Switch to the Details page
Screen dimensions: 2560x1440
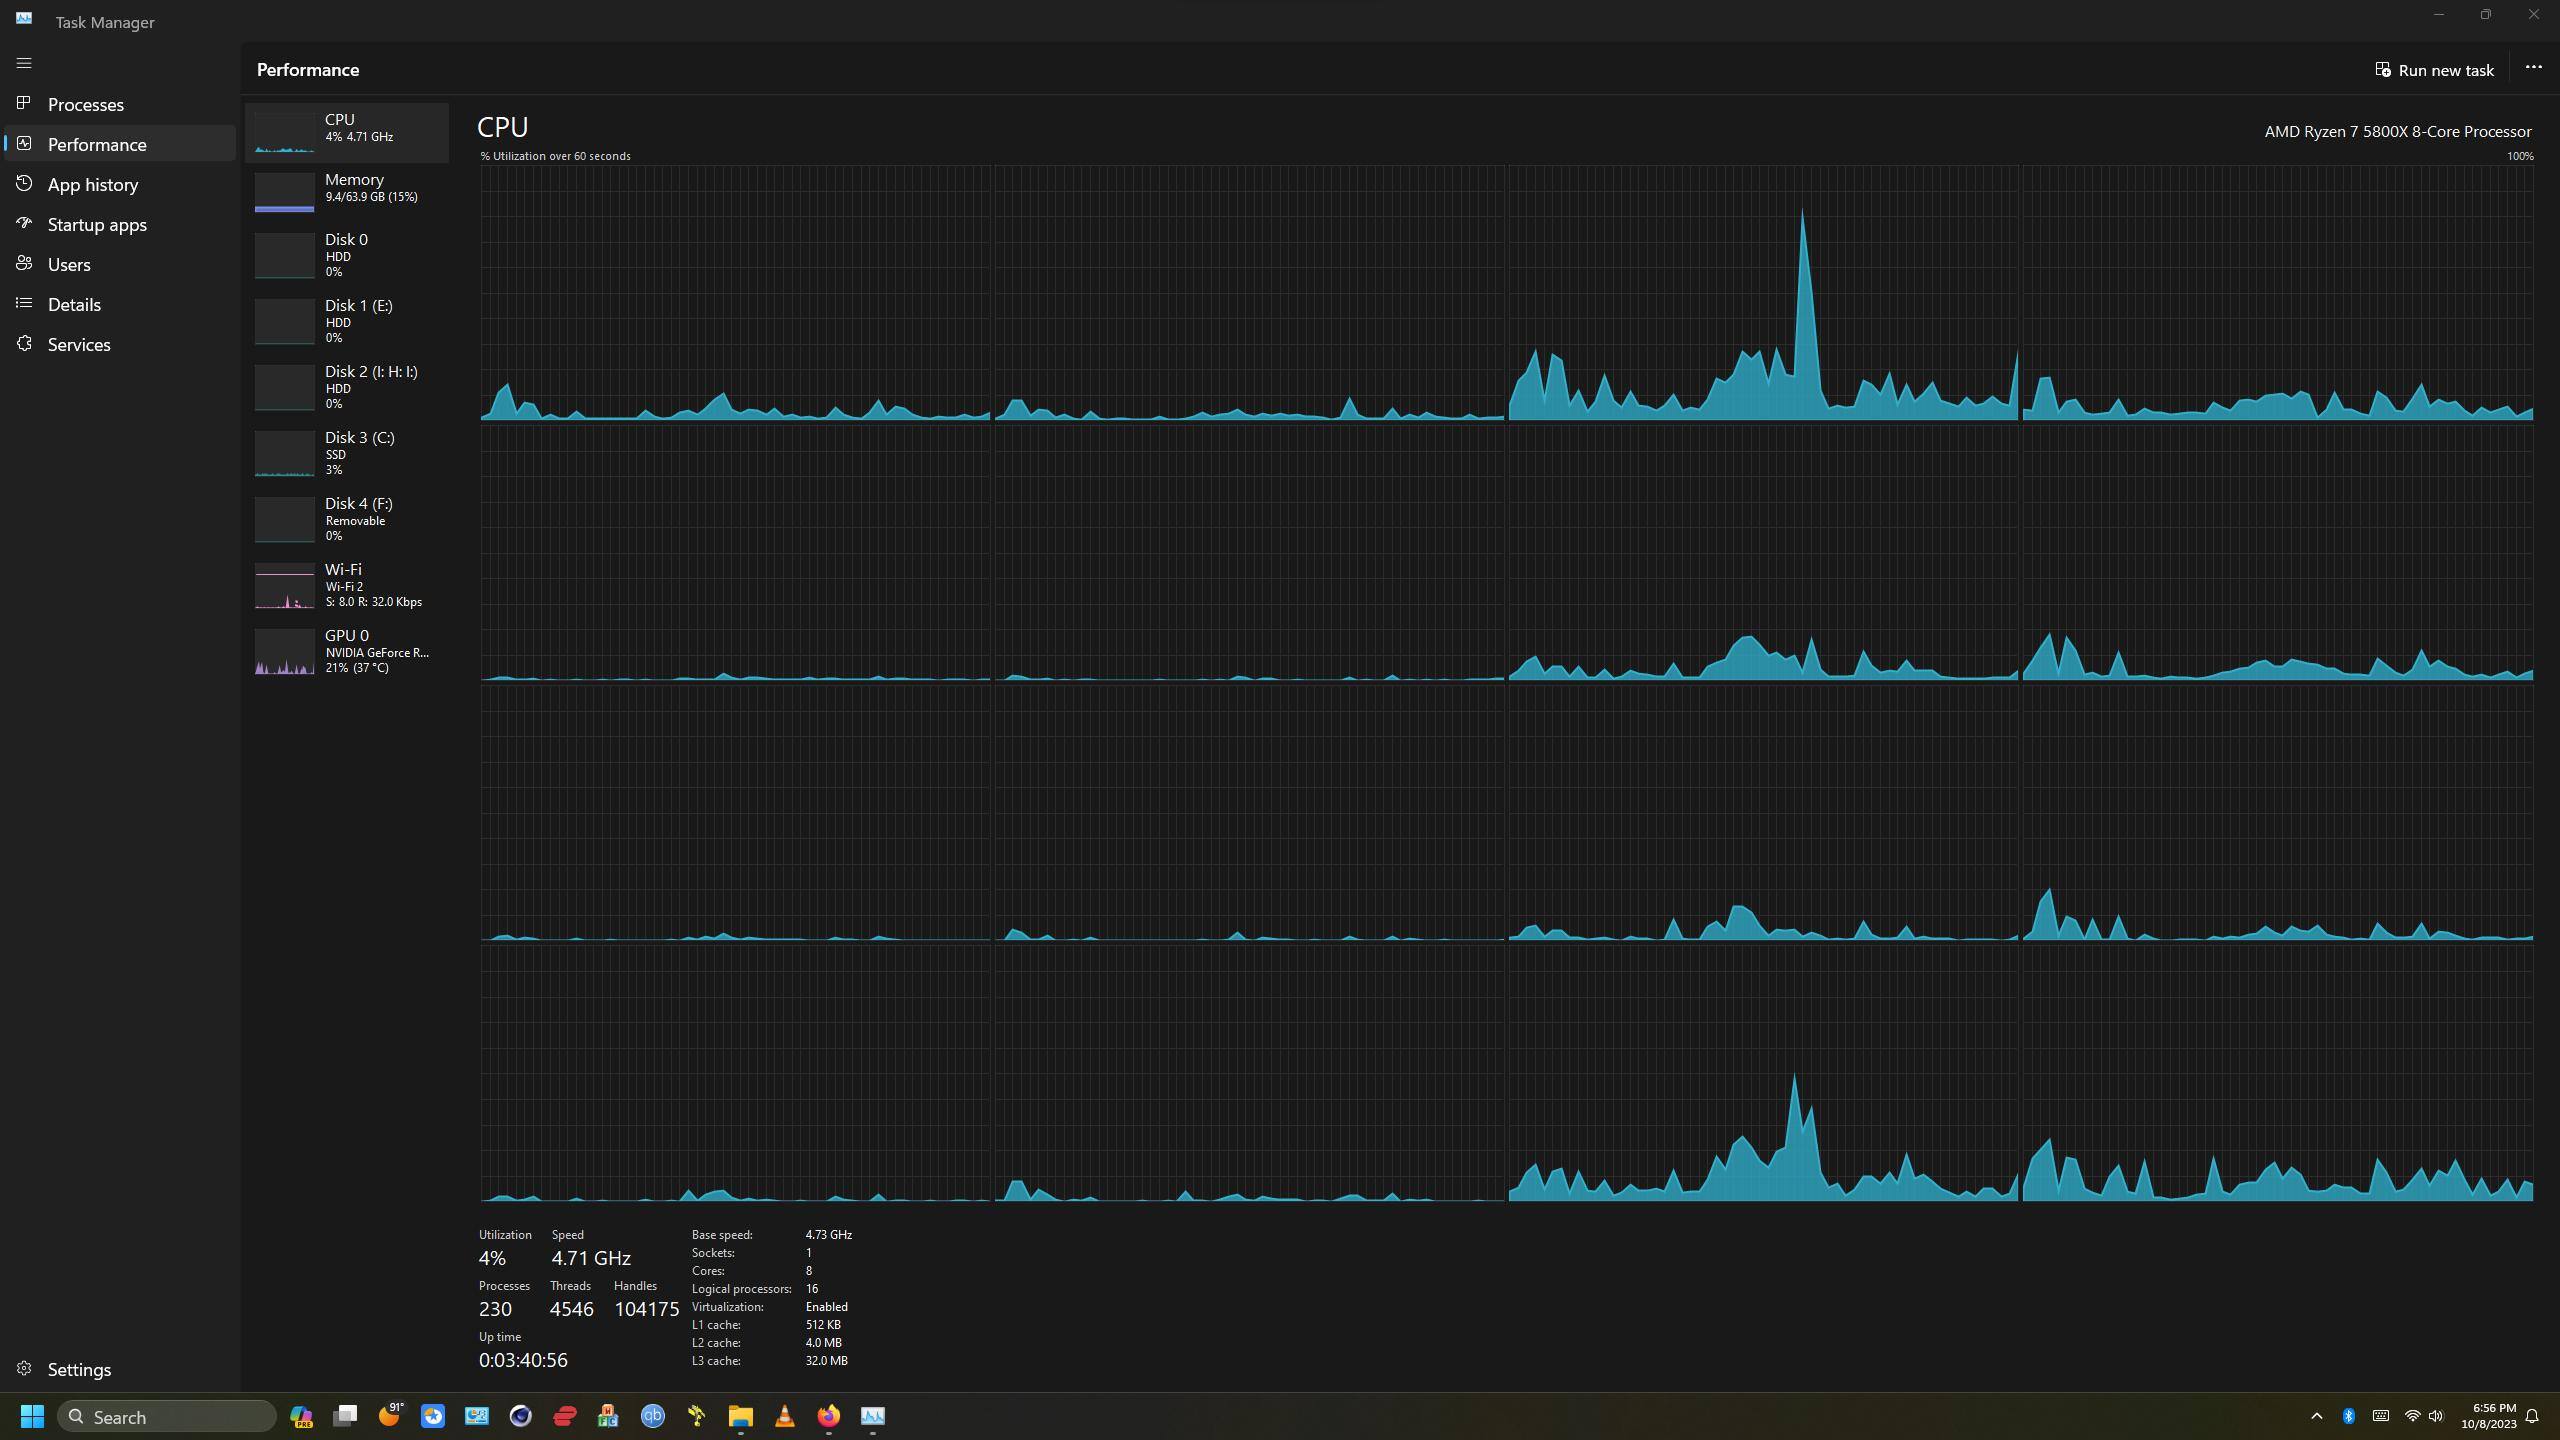coord(74,305)
